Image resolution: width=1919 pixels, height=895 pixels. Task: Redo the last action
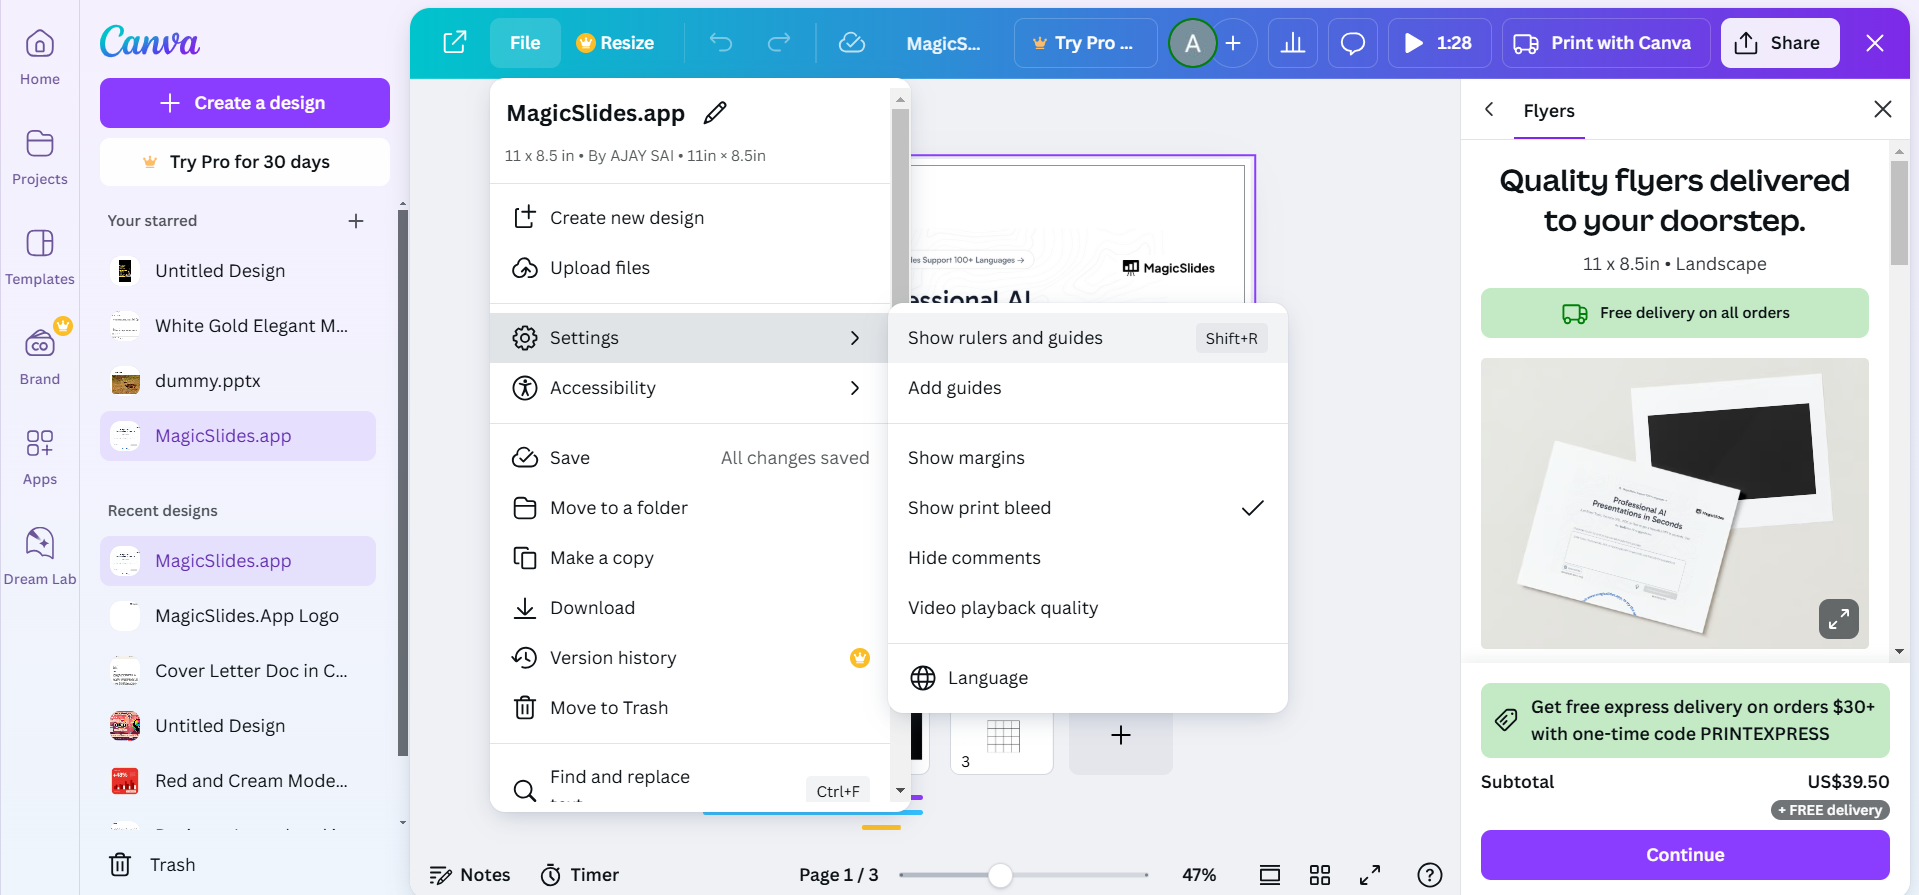pos(779,43)
